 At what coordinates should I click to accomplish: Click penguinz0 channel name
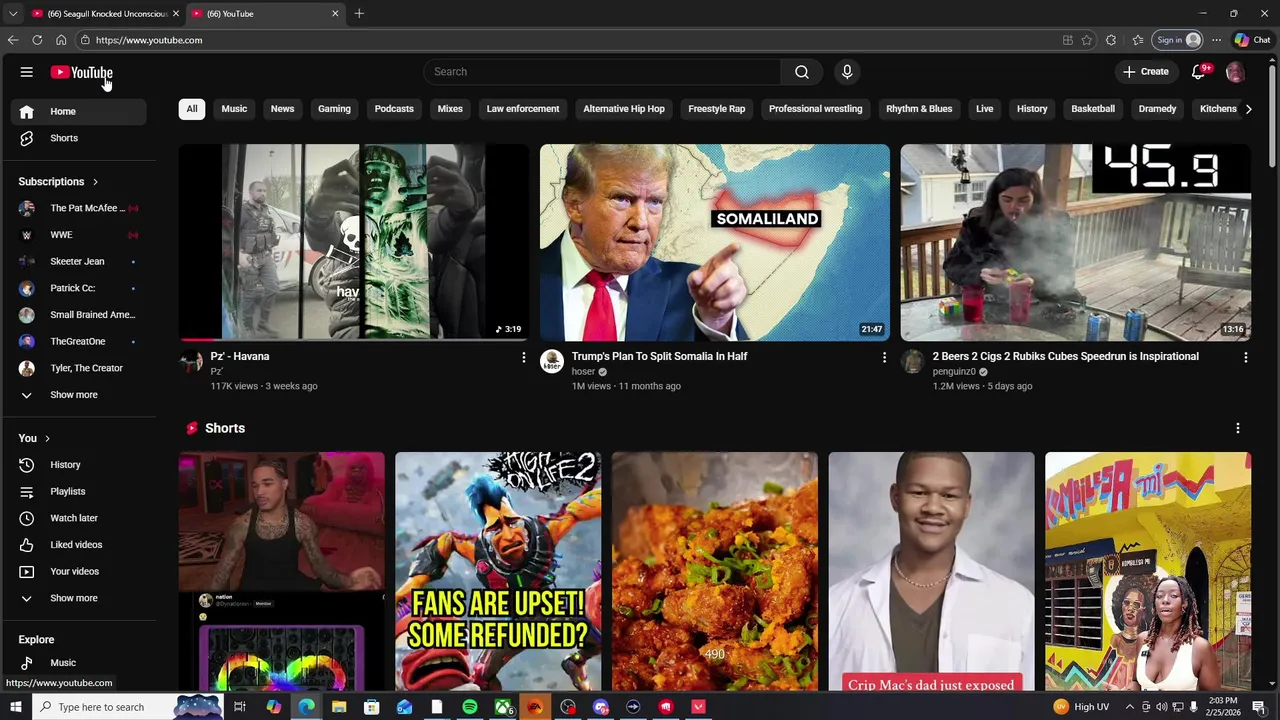click(954, 372)
